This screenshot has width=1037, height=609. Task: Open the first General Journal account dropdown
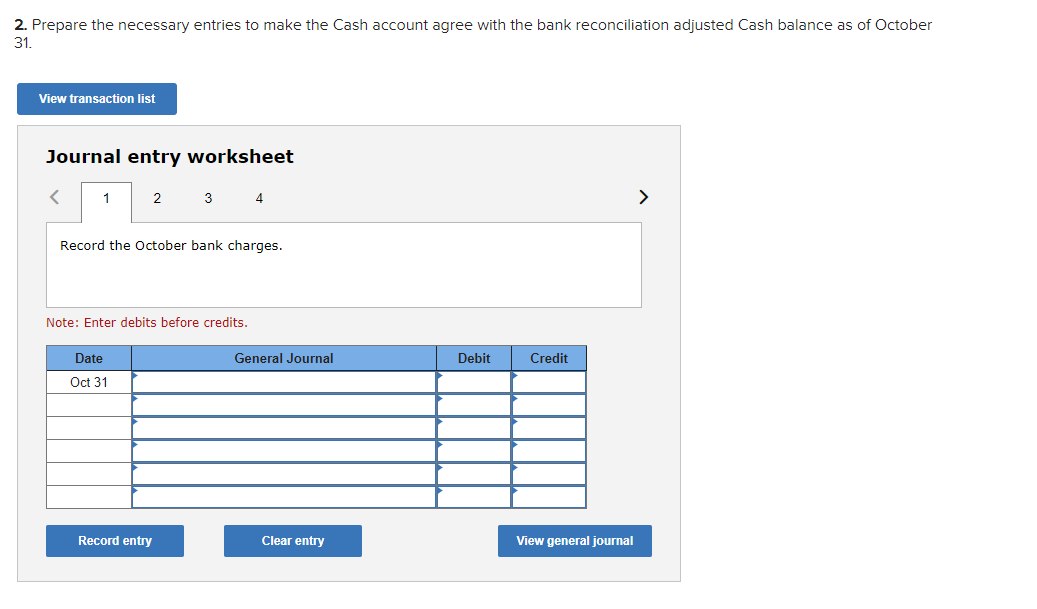tap(283, 381)
